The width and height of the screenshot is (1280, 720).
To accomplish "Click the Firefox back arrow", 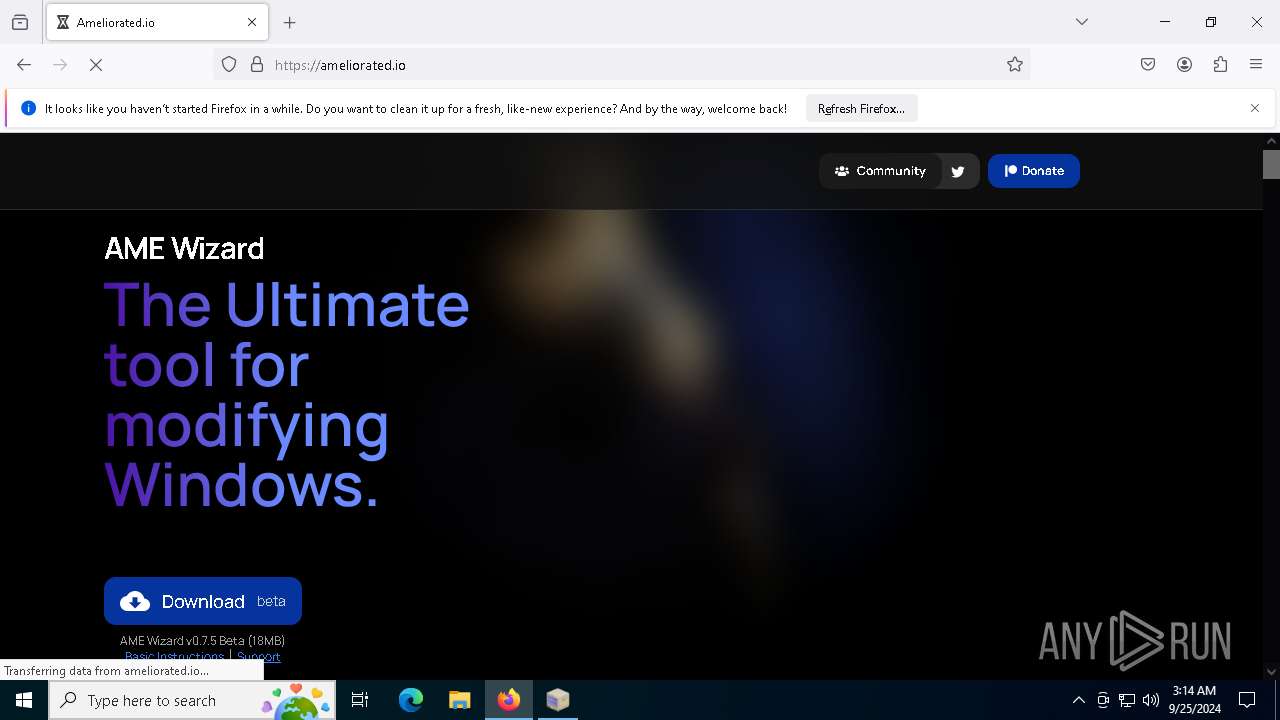I will [24, 65].
